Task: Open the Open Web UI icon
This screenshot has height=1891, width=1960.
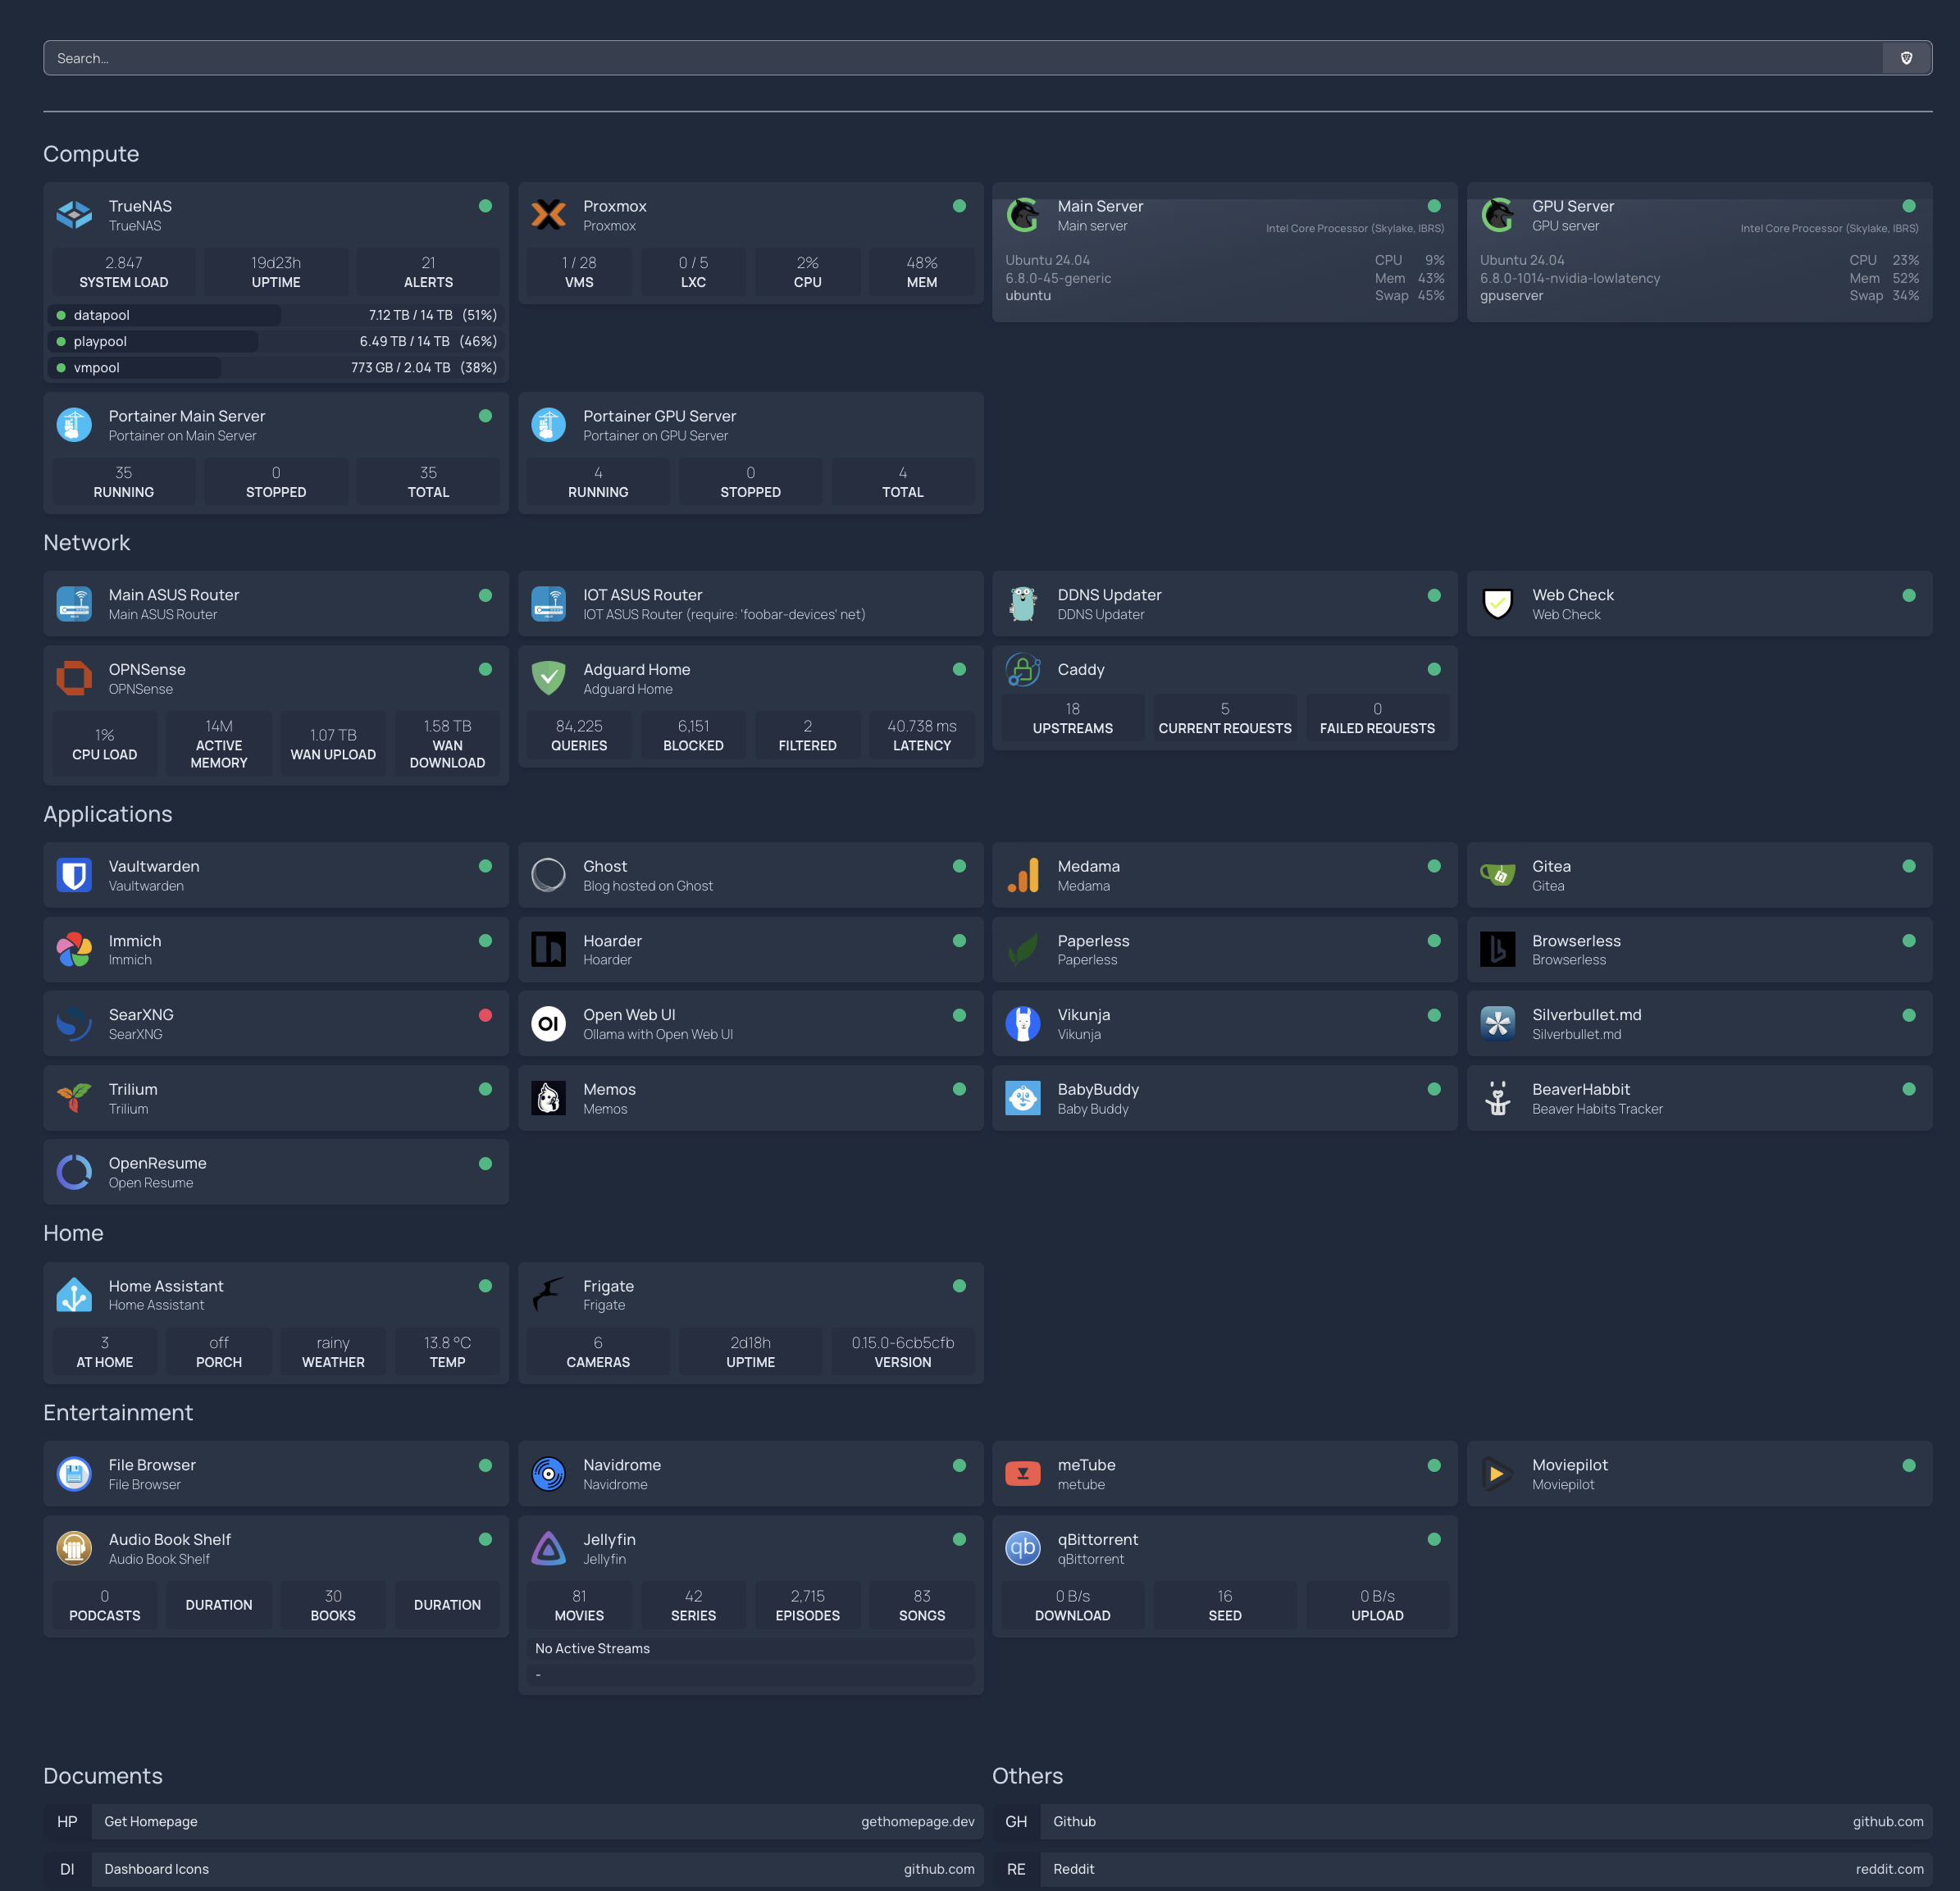Action: pos(548,1024)
